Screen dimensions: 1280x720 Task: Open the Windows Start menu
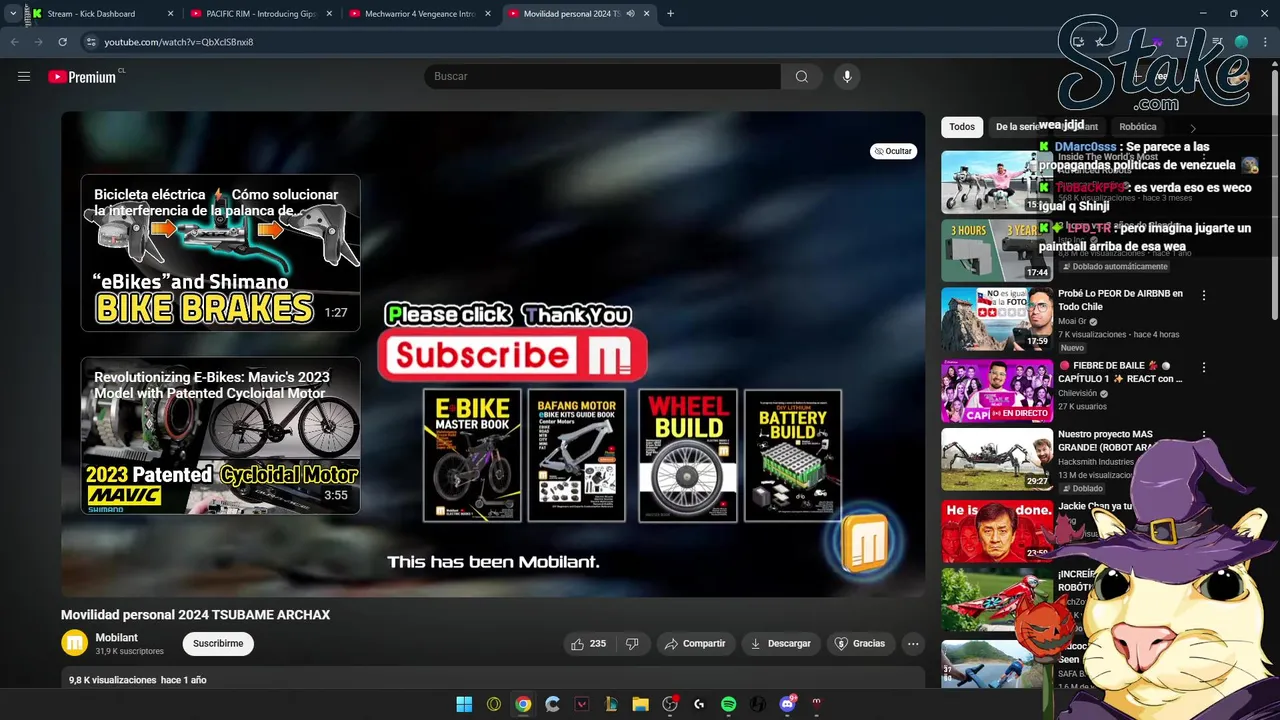pos(464,704)
